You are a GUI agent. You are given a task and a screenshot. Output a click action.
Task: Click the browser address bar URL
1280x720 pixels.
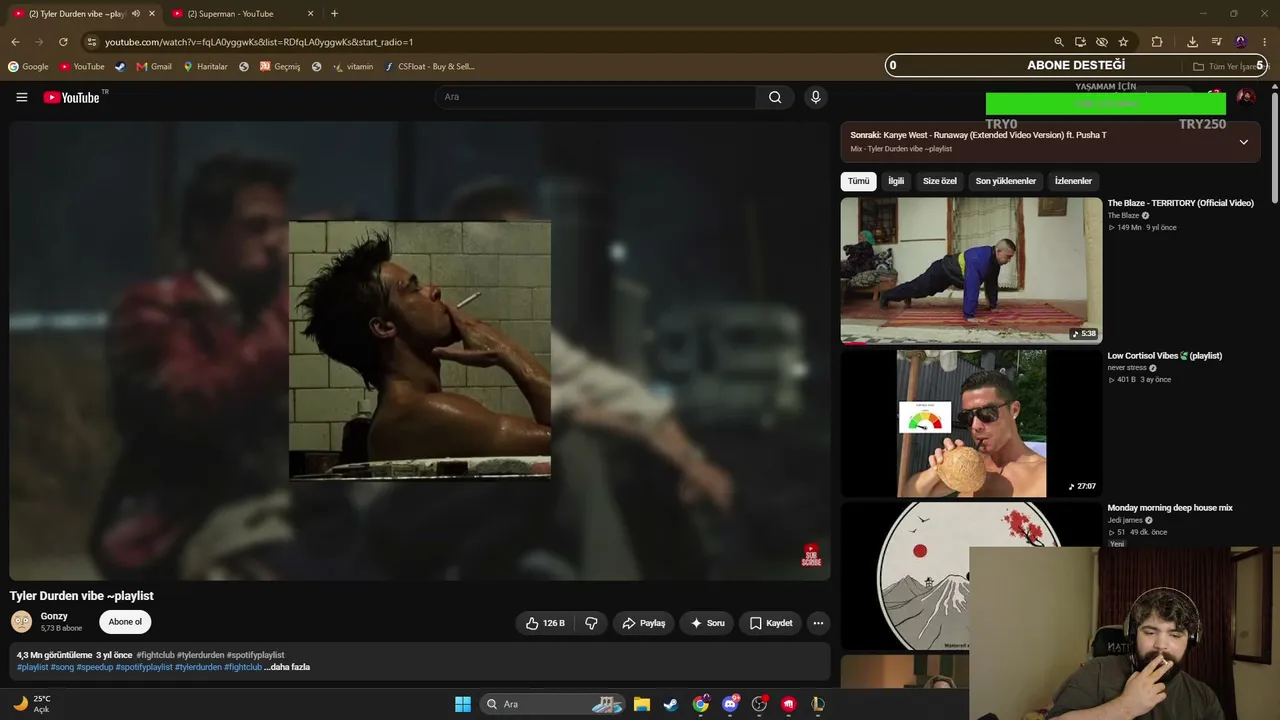click(x=260, y=42)
